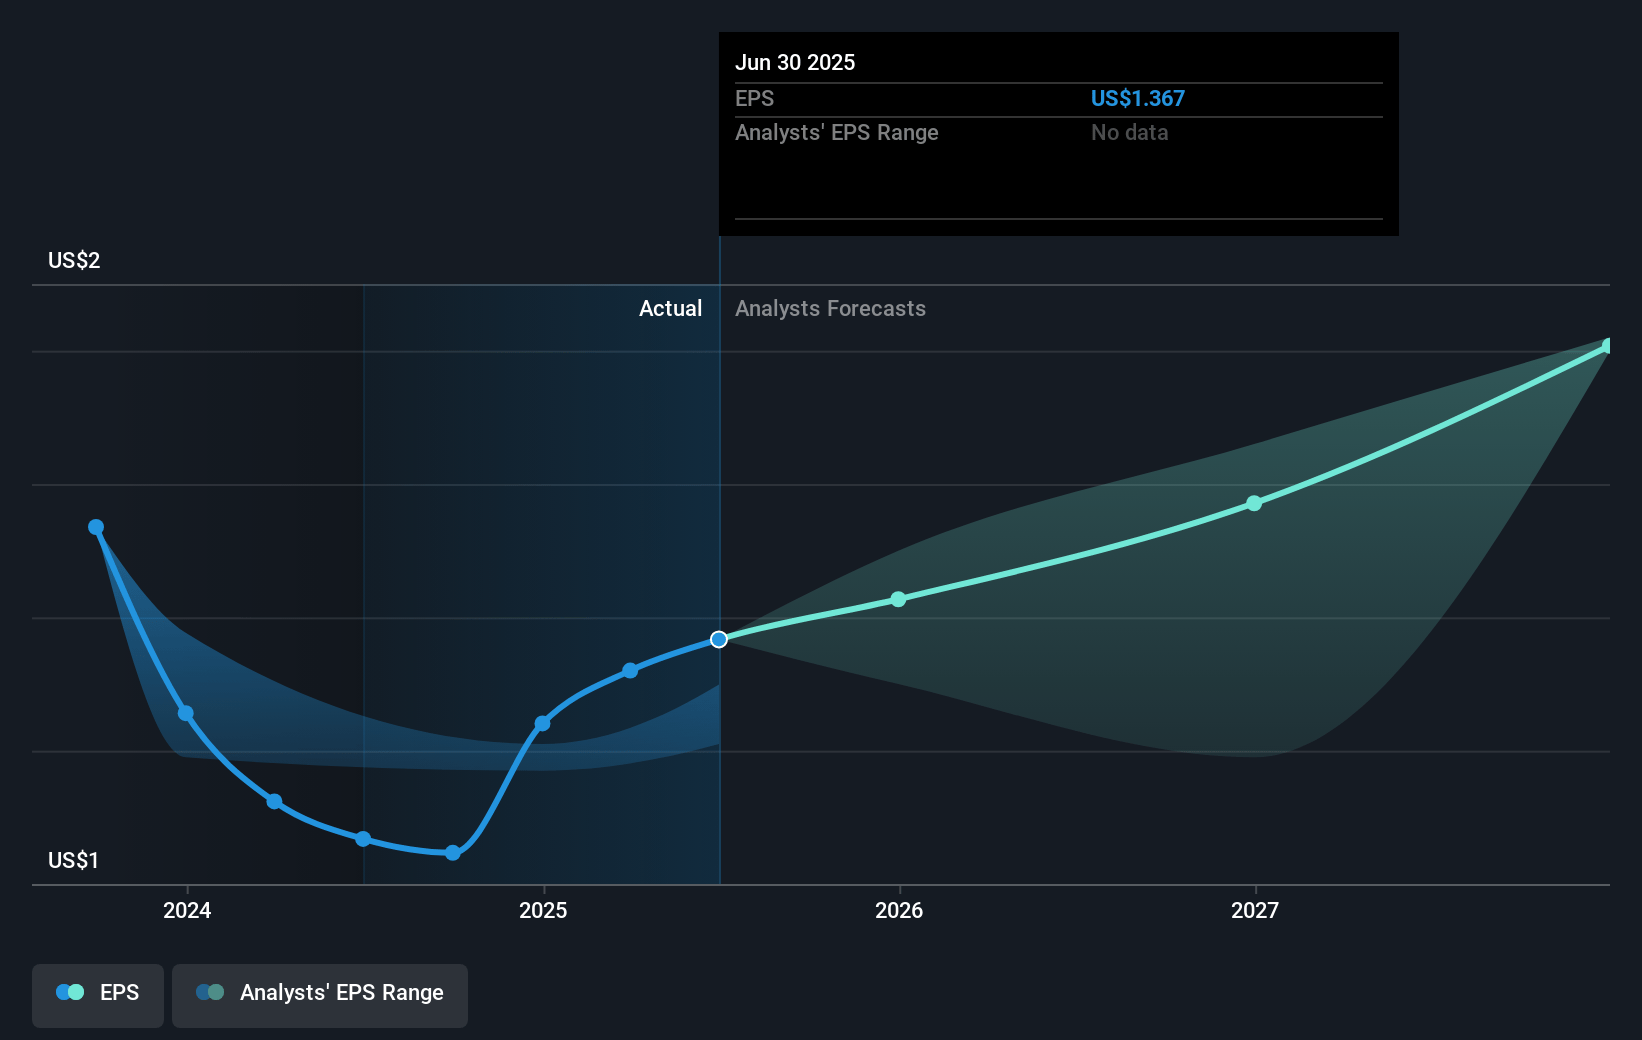The image size is (1642, 1040).
Task: Click the EPS row label in the tooltip
Action: click(754, 98)
